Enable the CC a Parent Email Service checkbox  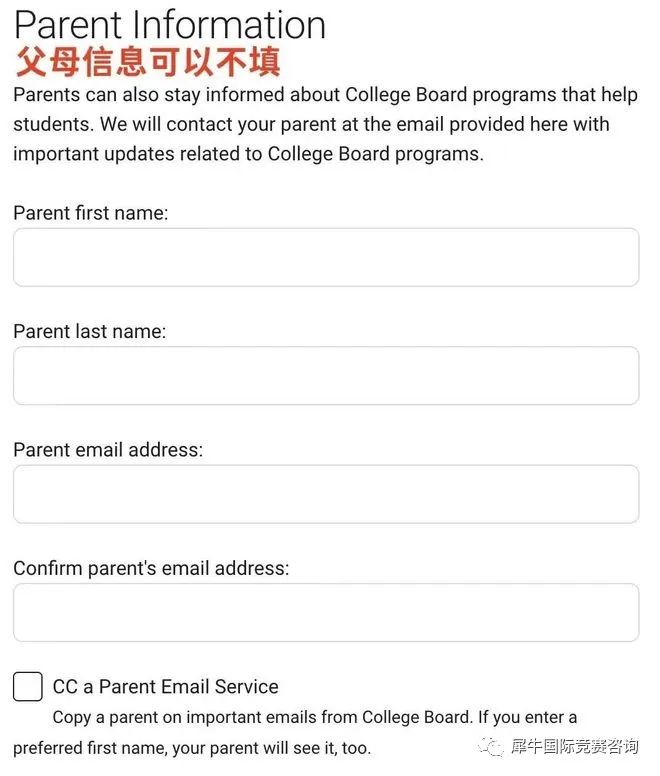coord(28,686)
